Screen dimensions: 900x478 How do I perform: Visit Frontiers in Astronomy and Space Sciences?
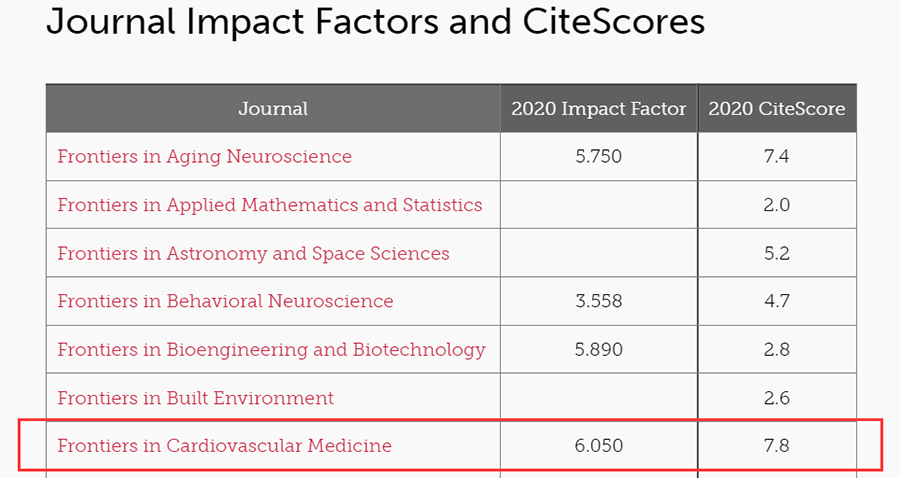point(253,253)
